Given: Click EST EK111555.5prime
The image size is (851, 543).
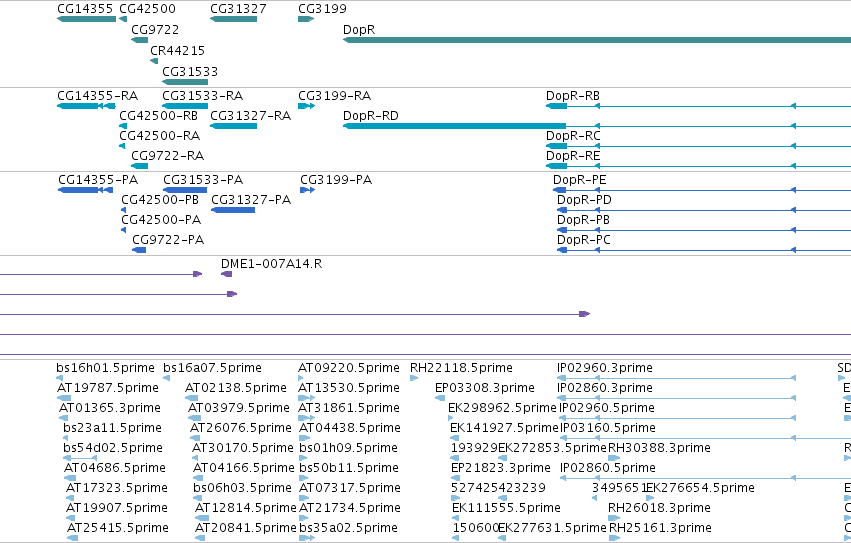Looking at the screenshot, I should tap(456, 519).
